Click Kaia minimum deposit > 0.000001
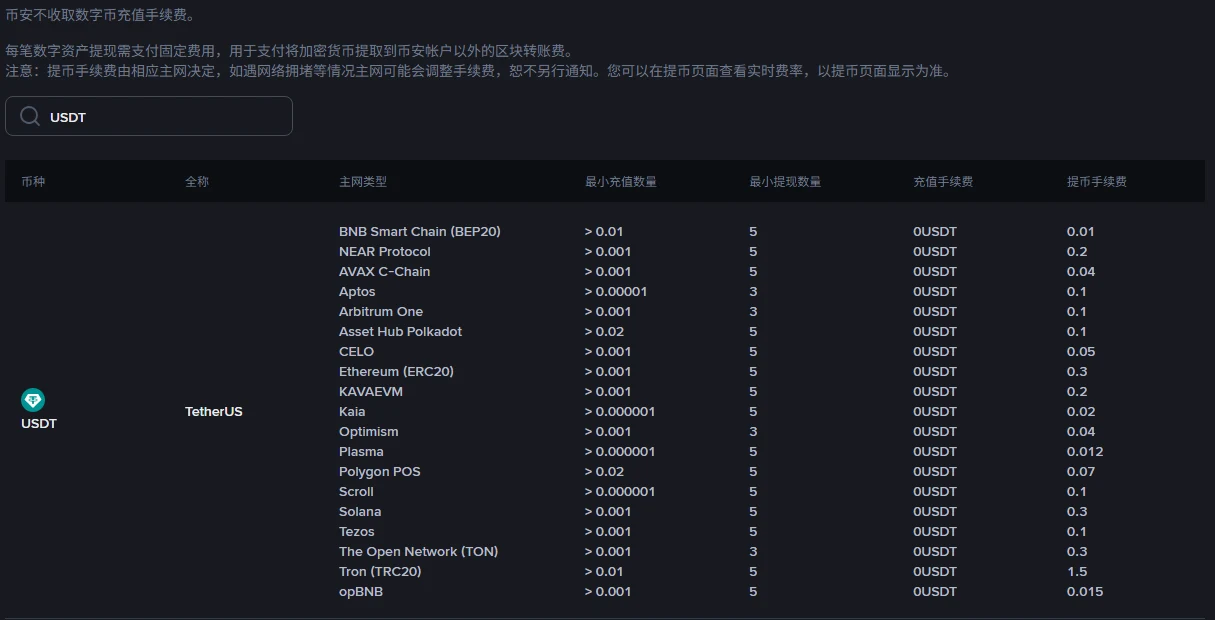Screen dimensions: 1215x620 pyautogui.click(x=620, y=412)
